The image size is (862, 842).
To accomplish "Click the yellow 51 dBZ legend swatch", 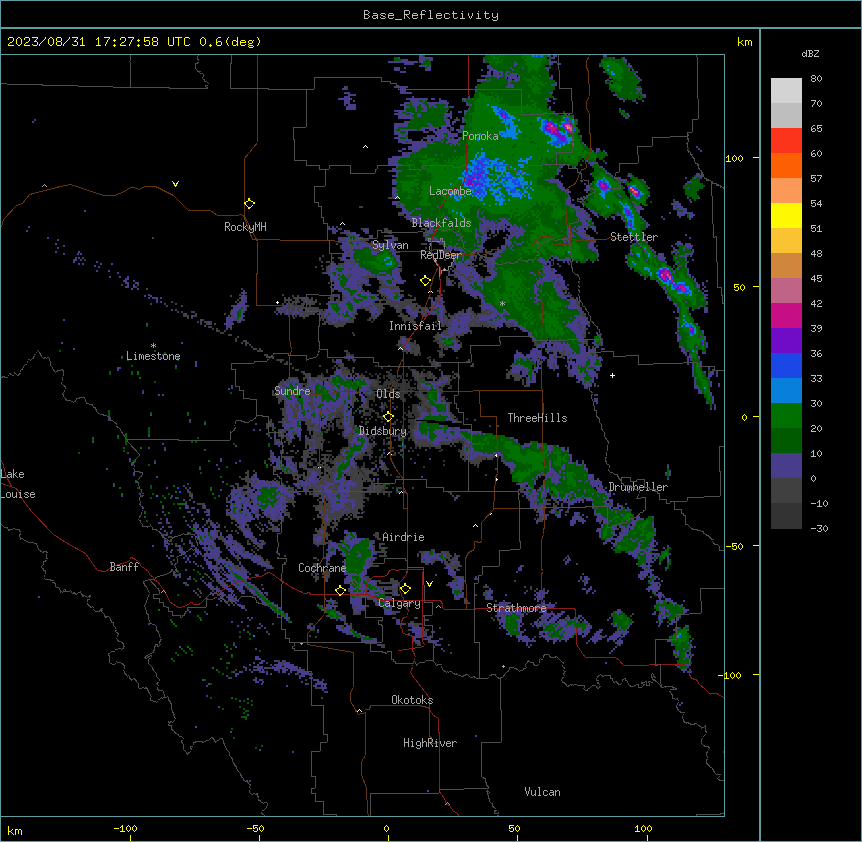I will click(786, 215).
